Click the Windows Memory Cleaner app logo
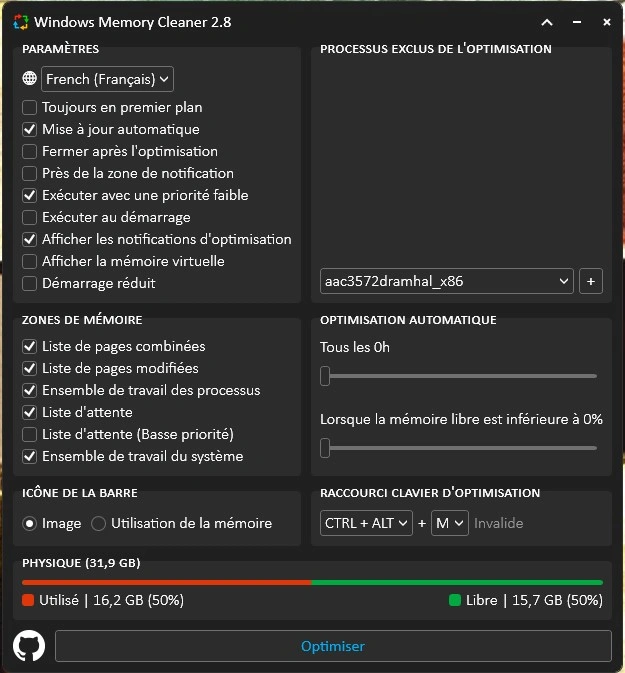 pos(20,22)
